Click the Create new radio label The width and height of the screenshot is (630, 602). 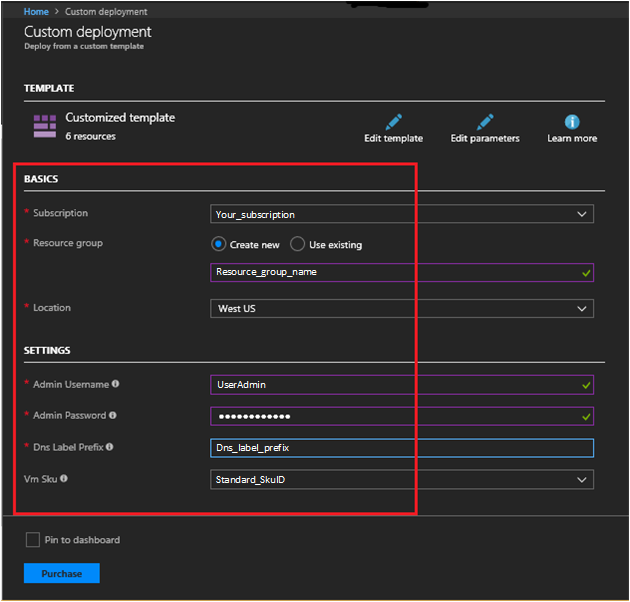pyautogui.click(x=254, y=245)
